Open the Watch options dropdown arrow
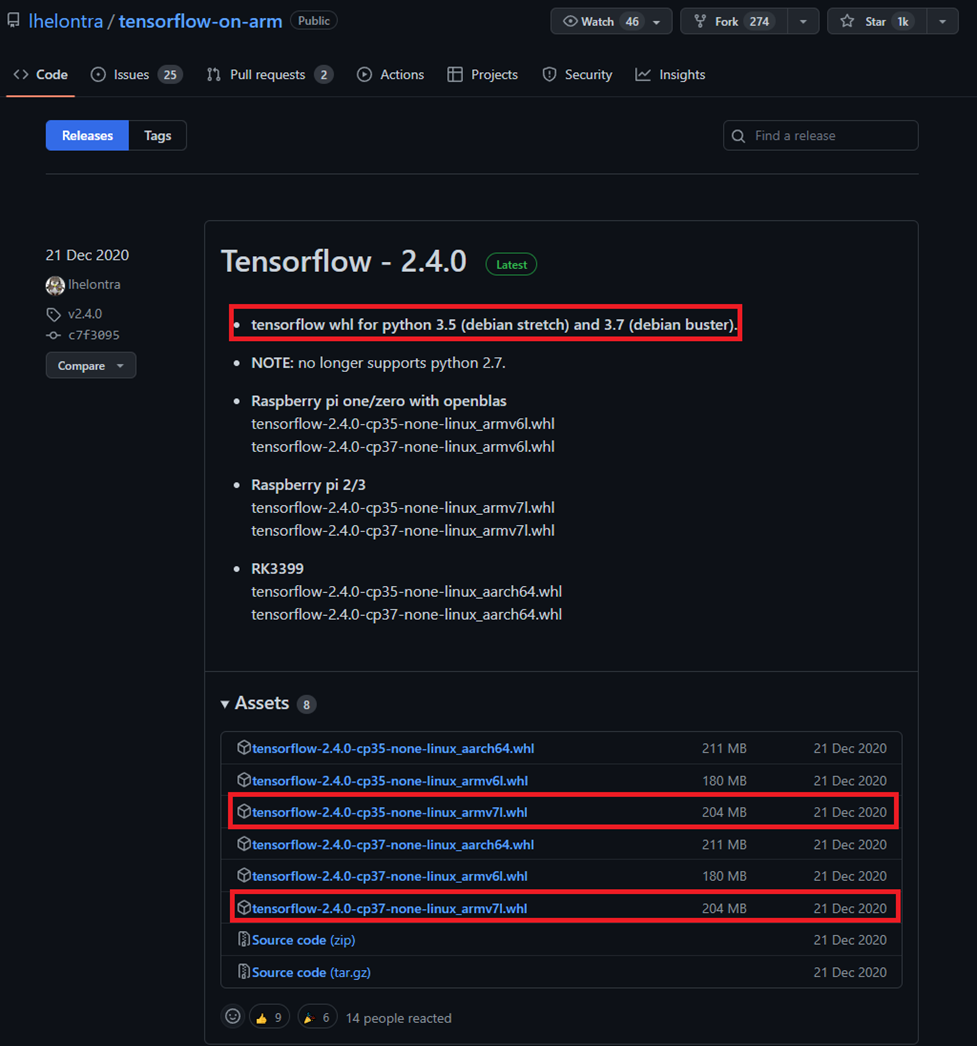The width and height of the screenshot is (977, 1046). pos(657,21)
